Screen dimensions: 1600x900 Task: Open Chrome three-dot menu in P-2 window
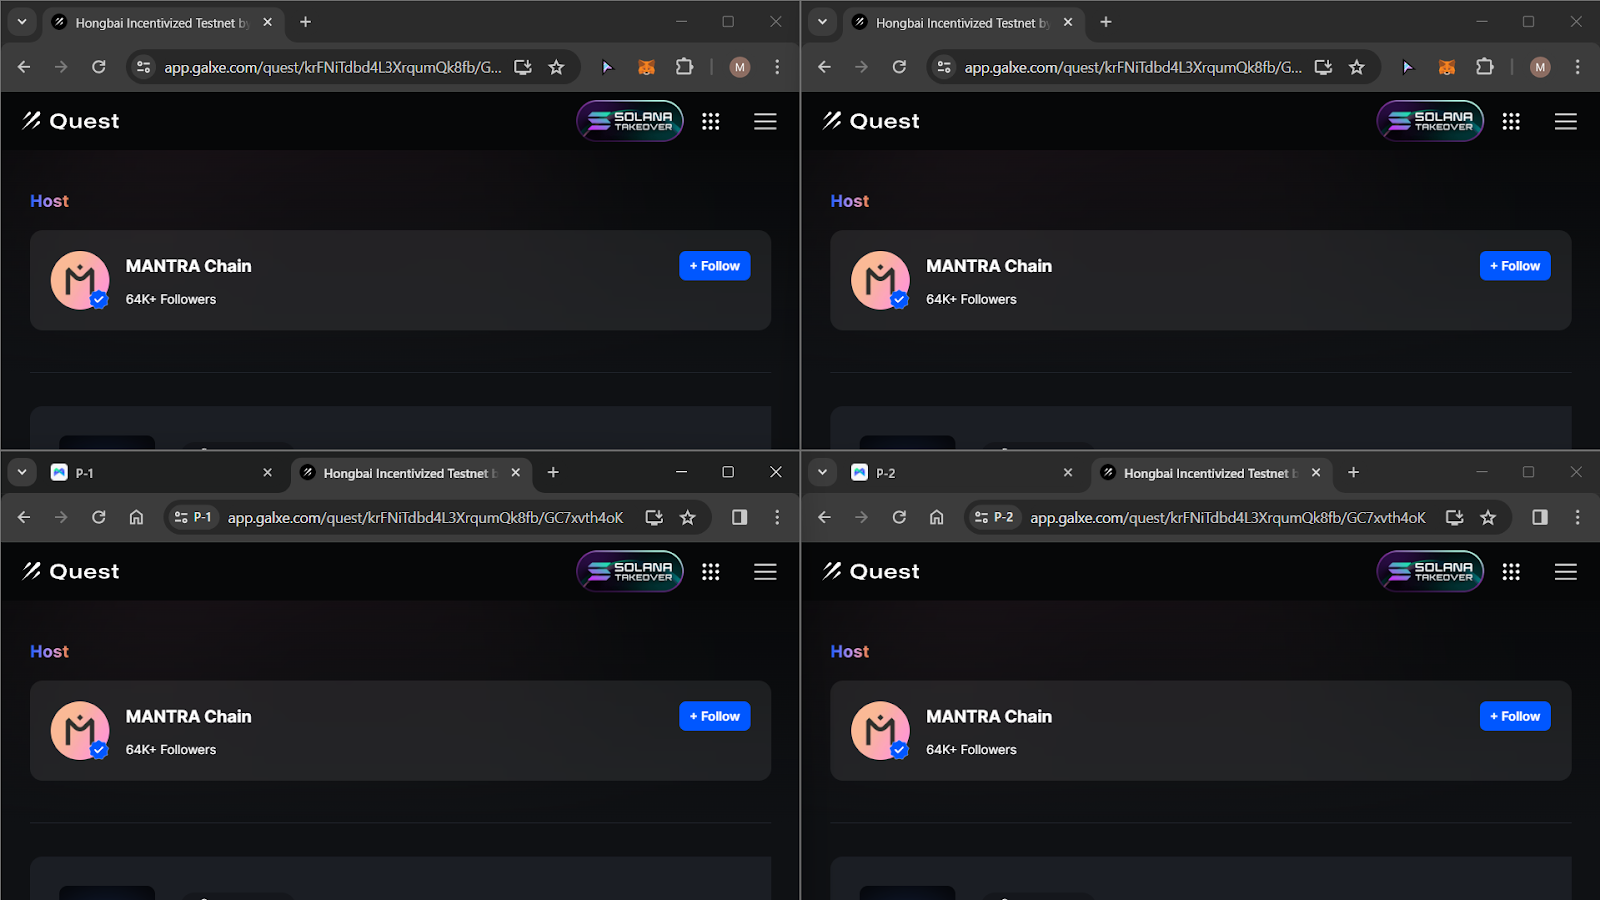(1577, 517)
